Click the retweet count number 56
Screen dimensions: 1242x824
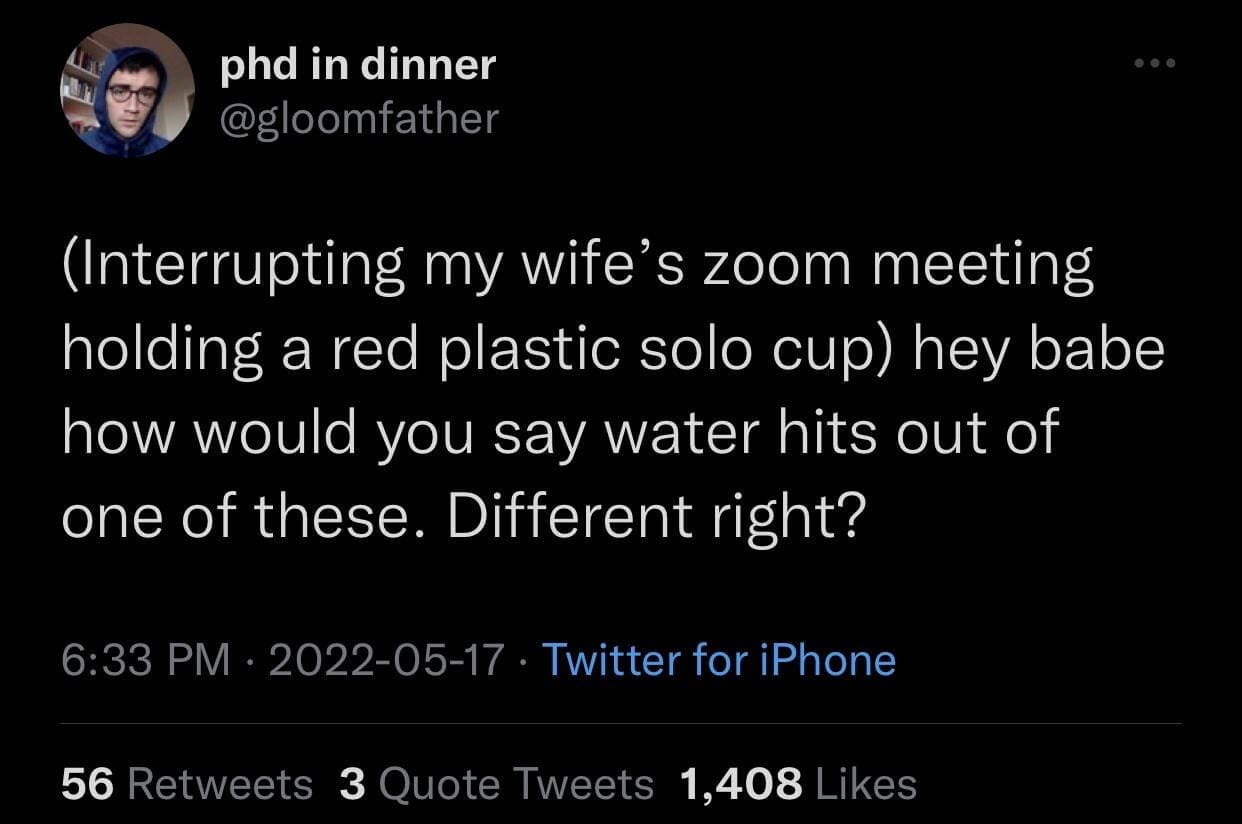tap(88, 784)
